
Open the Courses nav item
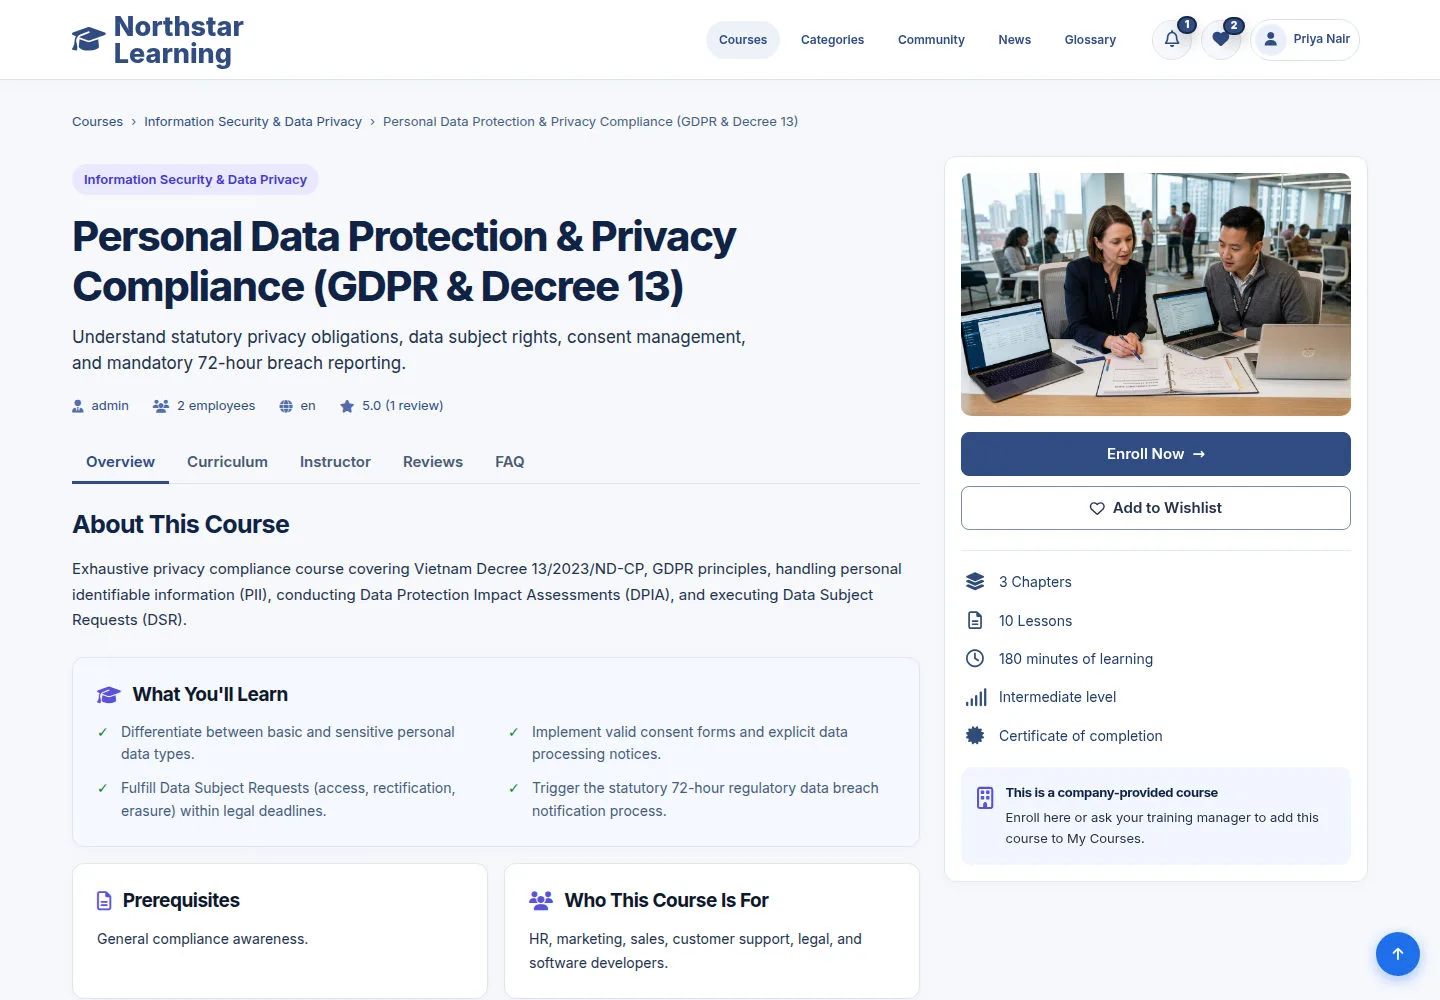pyautogui.click(x=743, y=40)
